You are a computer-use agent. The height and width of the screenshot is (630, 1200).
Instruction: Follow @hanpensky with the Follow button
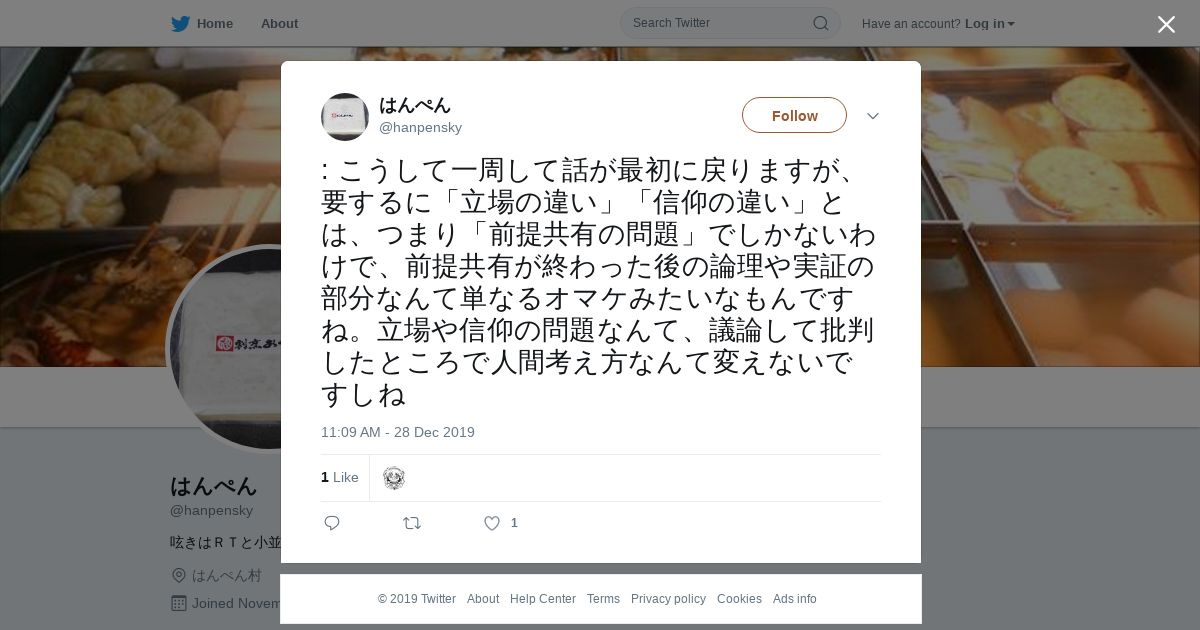pyautogui.click(x=794, y=115)
